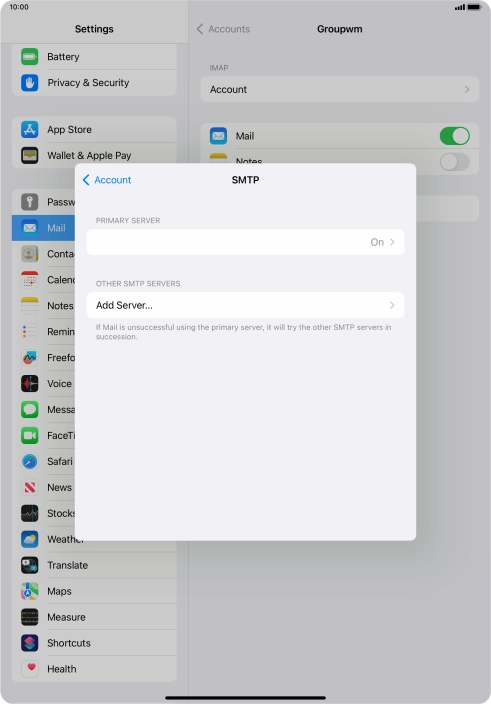
Task: Enable the Notes toggle switch
Action: tap(455, 162)
